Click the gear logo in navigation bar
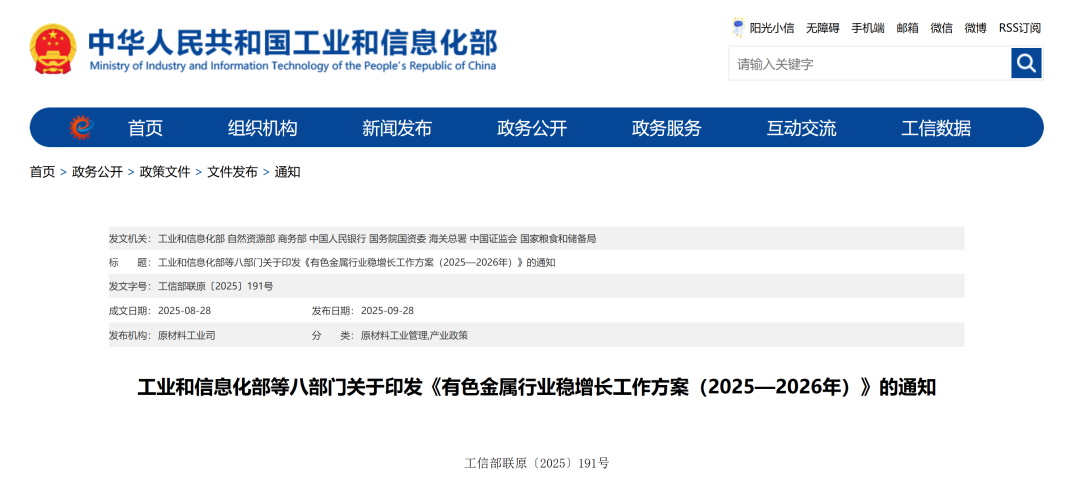Image resolution: width=1080 pixels, height=481 pixels. [x=81, y=127]
